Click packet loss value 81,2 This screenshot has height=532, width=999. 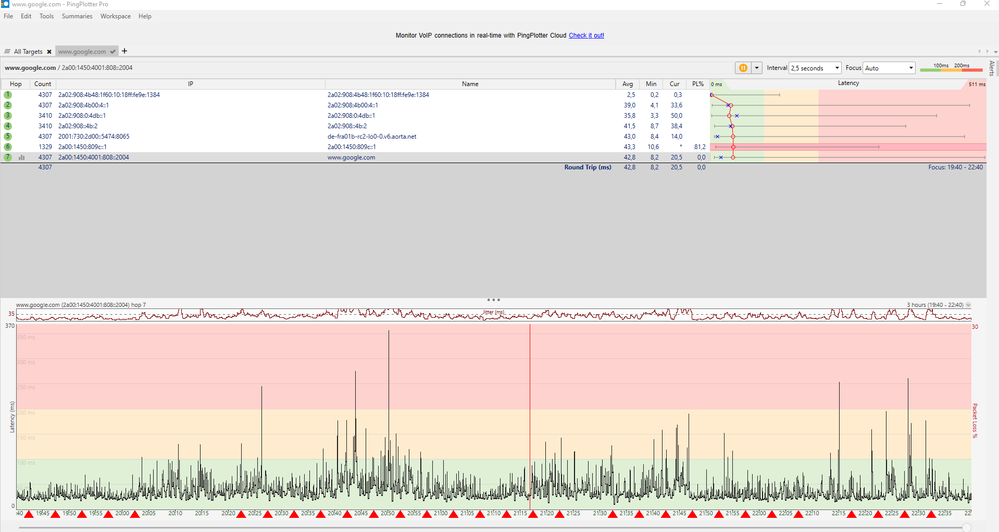[x=700, y=147]
